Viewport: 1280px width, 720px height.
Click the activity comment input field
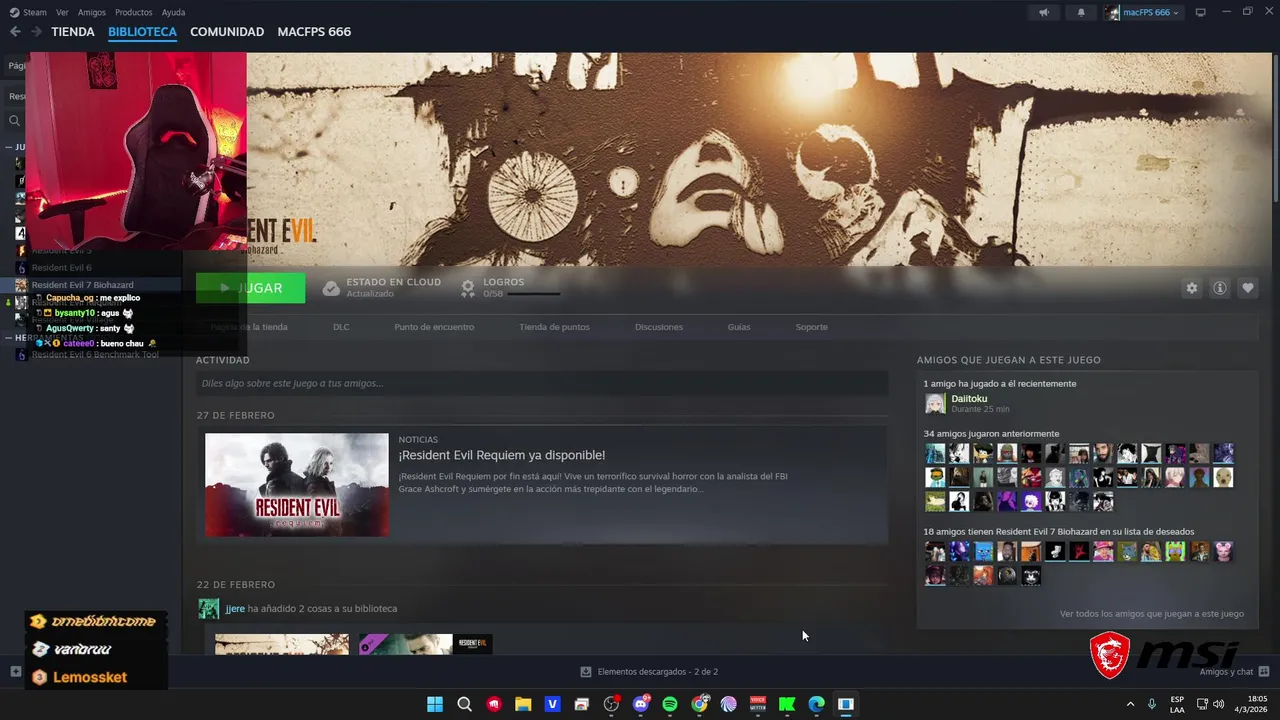542,383
